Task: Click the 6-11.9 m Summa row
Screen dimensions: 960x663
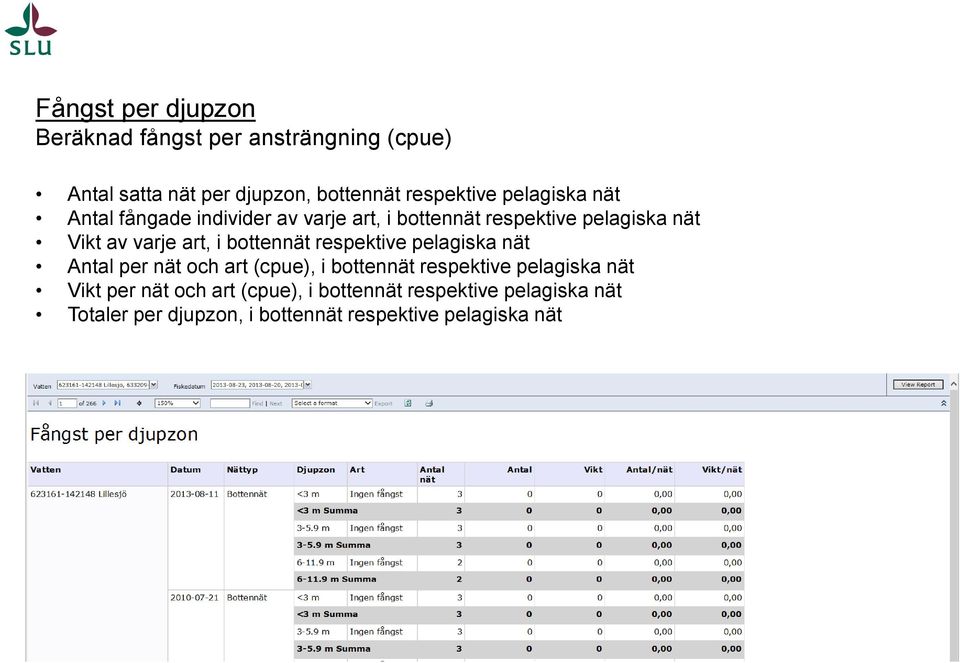Action: point(519,579)
